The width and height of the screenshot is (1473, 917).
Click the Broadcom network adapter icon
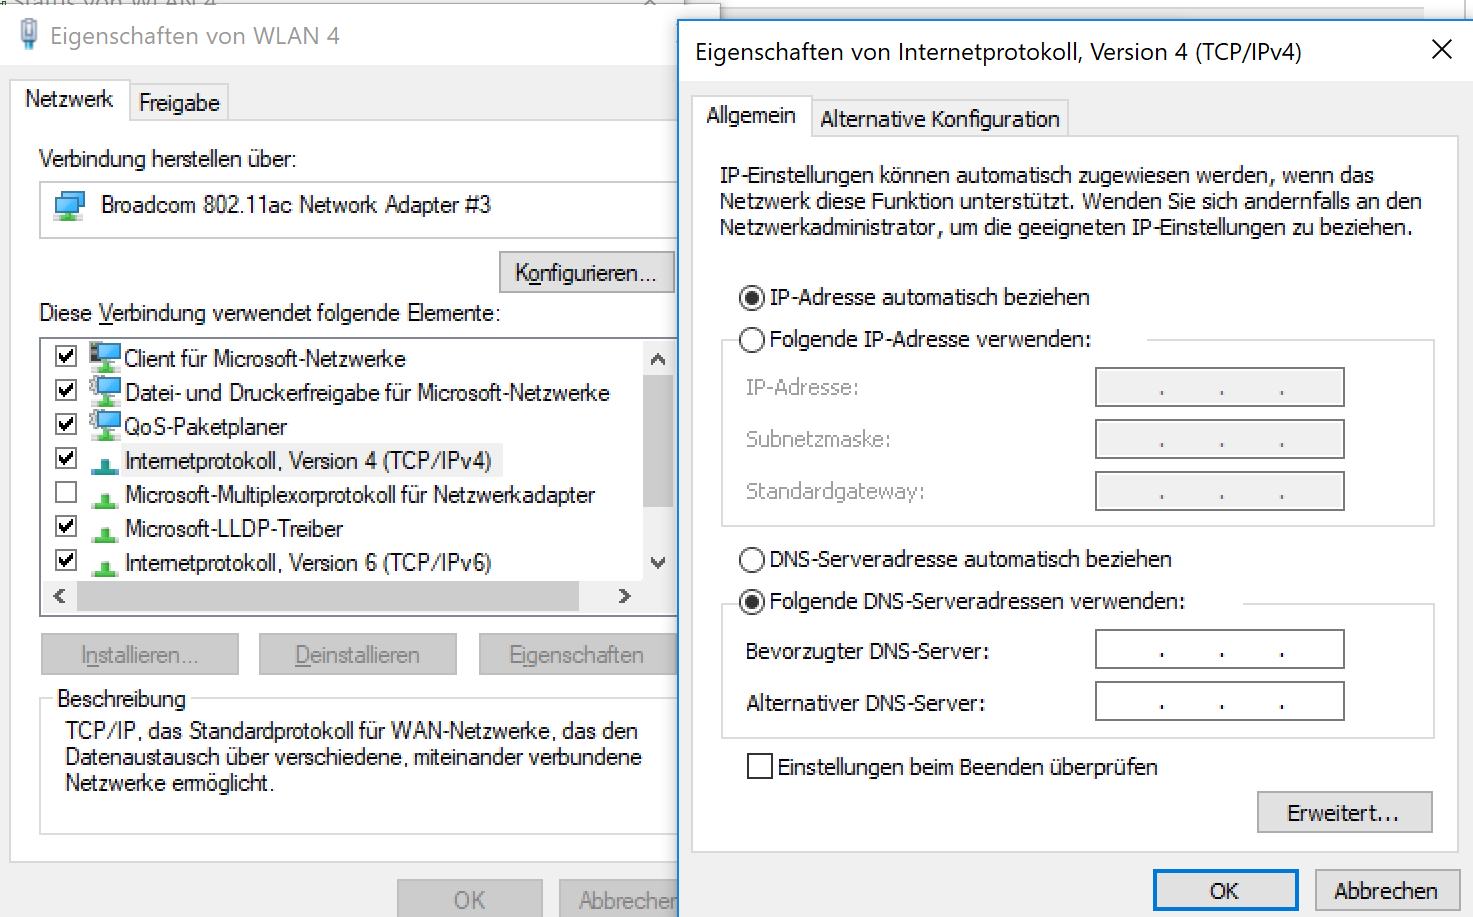point(69,206)
